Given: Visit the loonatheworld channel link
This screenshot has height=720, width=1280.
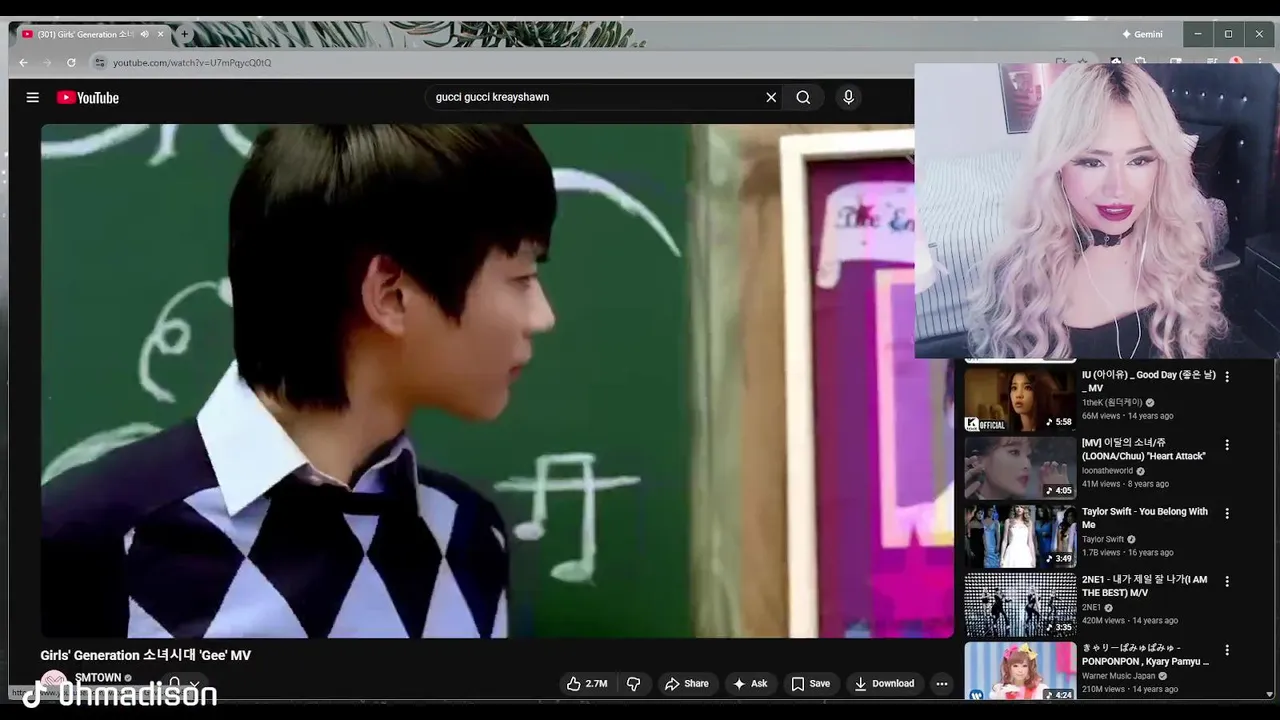Looking at the screenshot, I should (1107, 470).
